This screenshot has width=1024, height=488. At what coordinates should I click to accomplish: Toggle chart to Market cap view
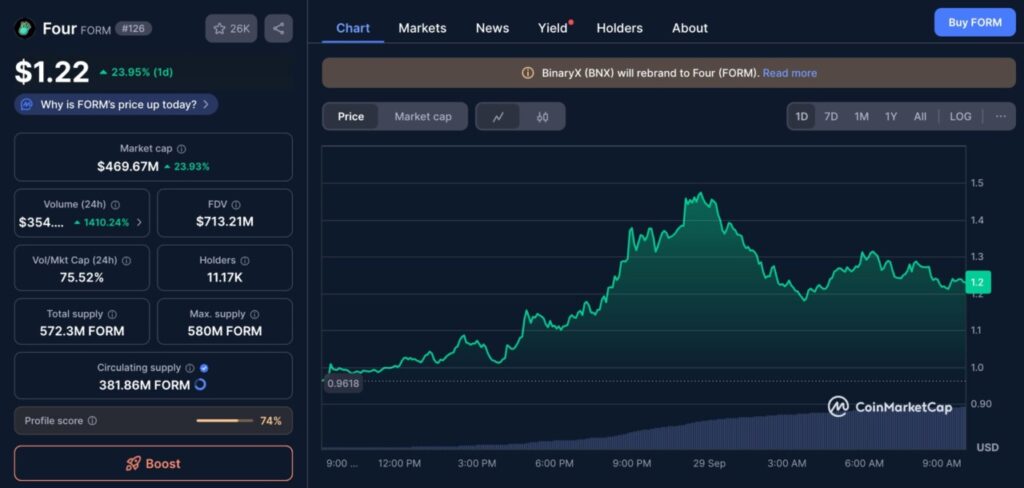point(422,117)
